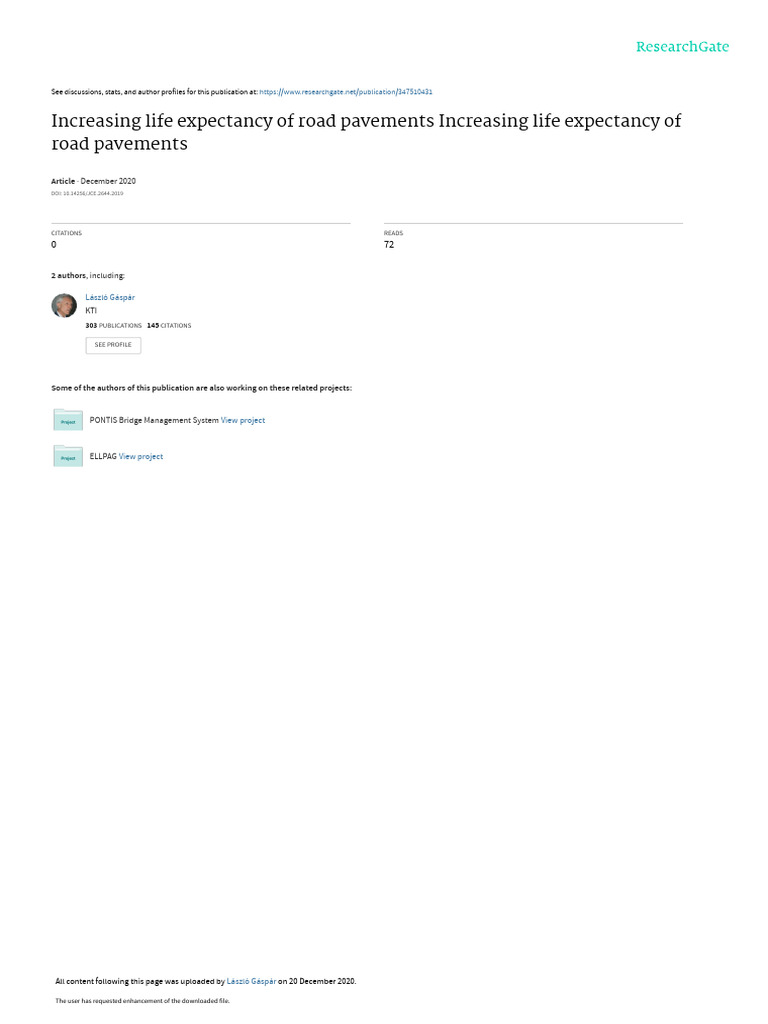This screenshot has height=1024, width=768.
Task: Click the ELLPAG project folder icon
Action: (68, 456)
